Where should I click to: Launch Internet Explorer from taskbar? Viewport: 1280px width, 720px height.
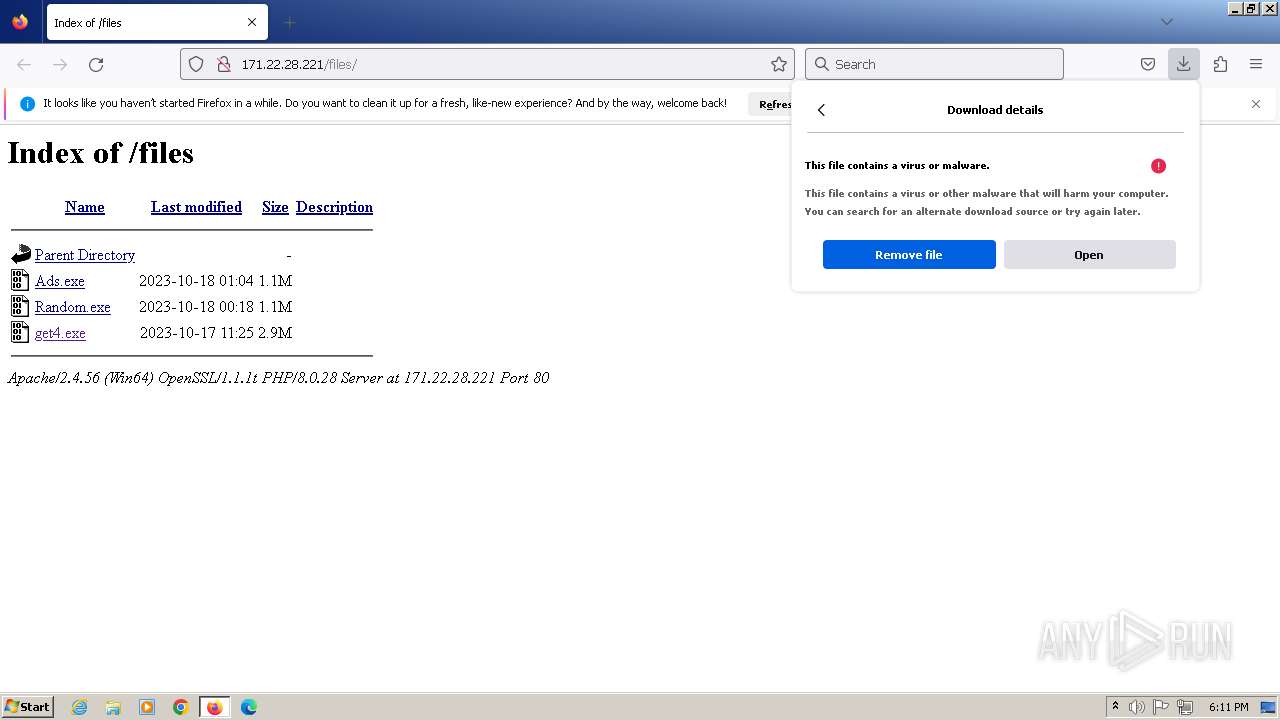click(x=80, y=707)
